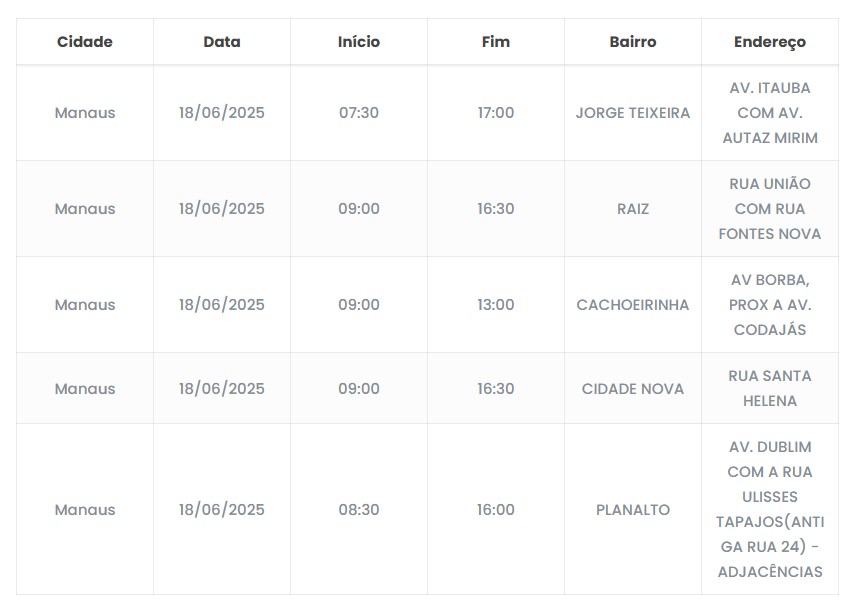The image size is (865, 613).
Task: Select the RUA SANTA HELENA address cell
Action: tap(770, 389)
